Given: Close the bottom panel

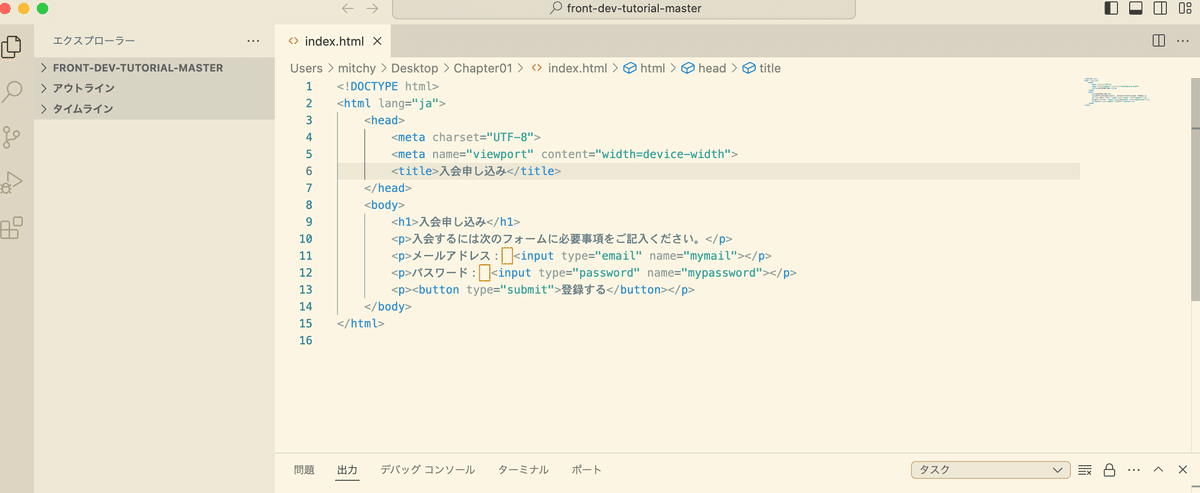Looking at the screenshot, I should pyautogui.click(x=1182, y=470).
